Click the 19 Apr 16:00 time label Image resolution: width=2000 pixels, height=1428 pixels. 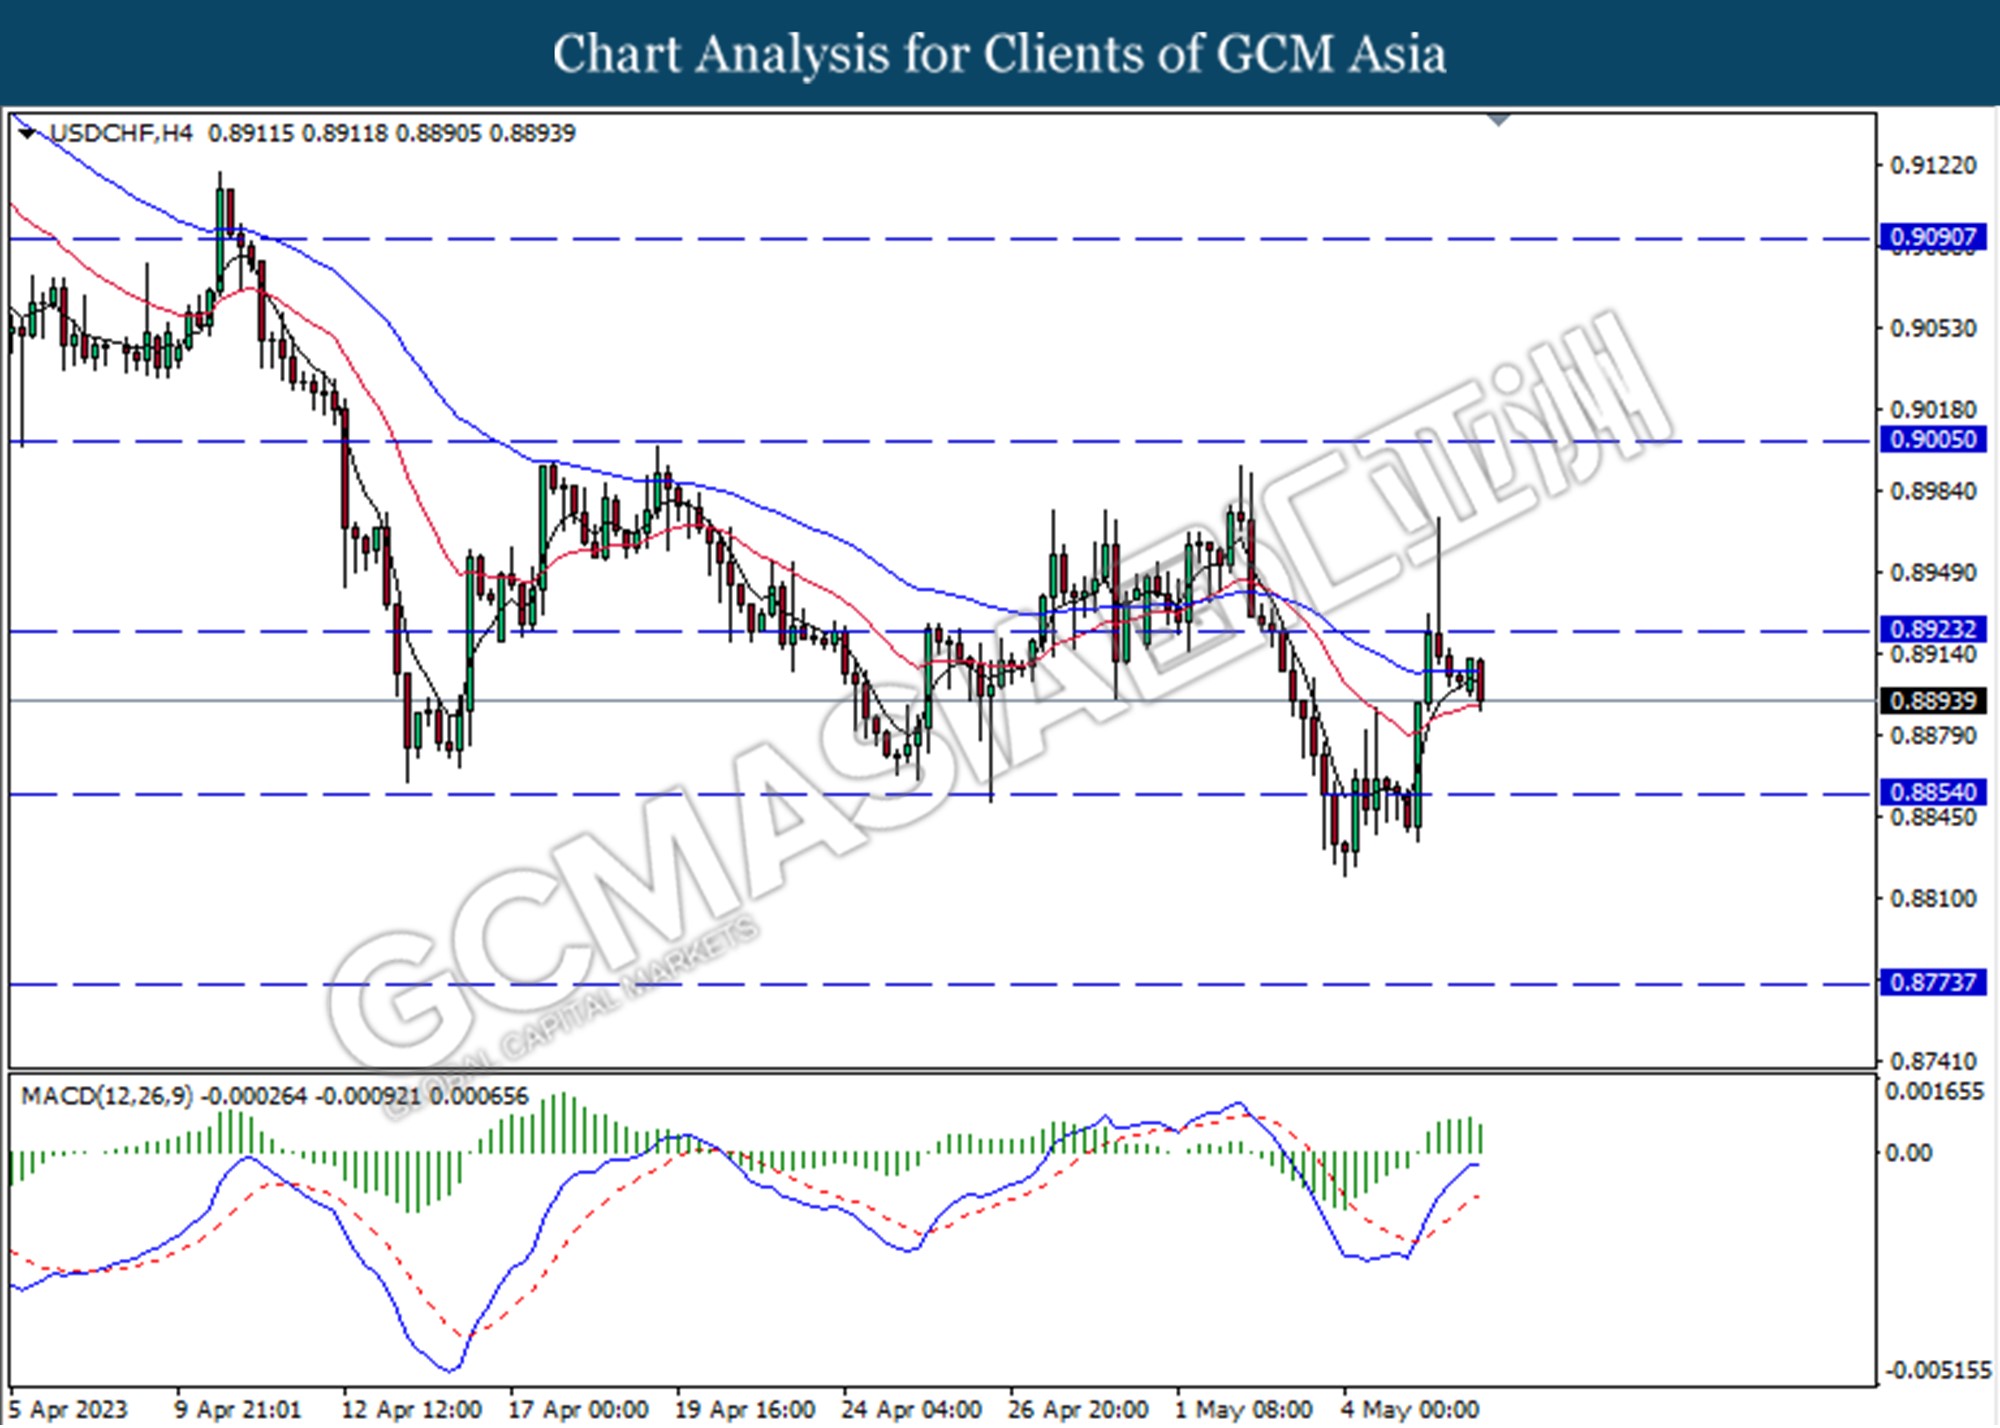pyautogui.click(x=744, y=1410)
